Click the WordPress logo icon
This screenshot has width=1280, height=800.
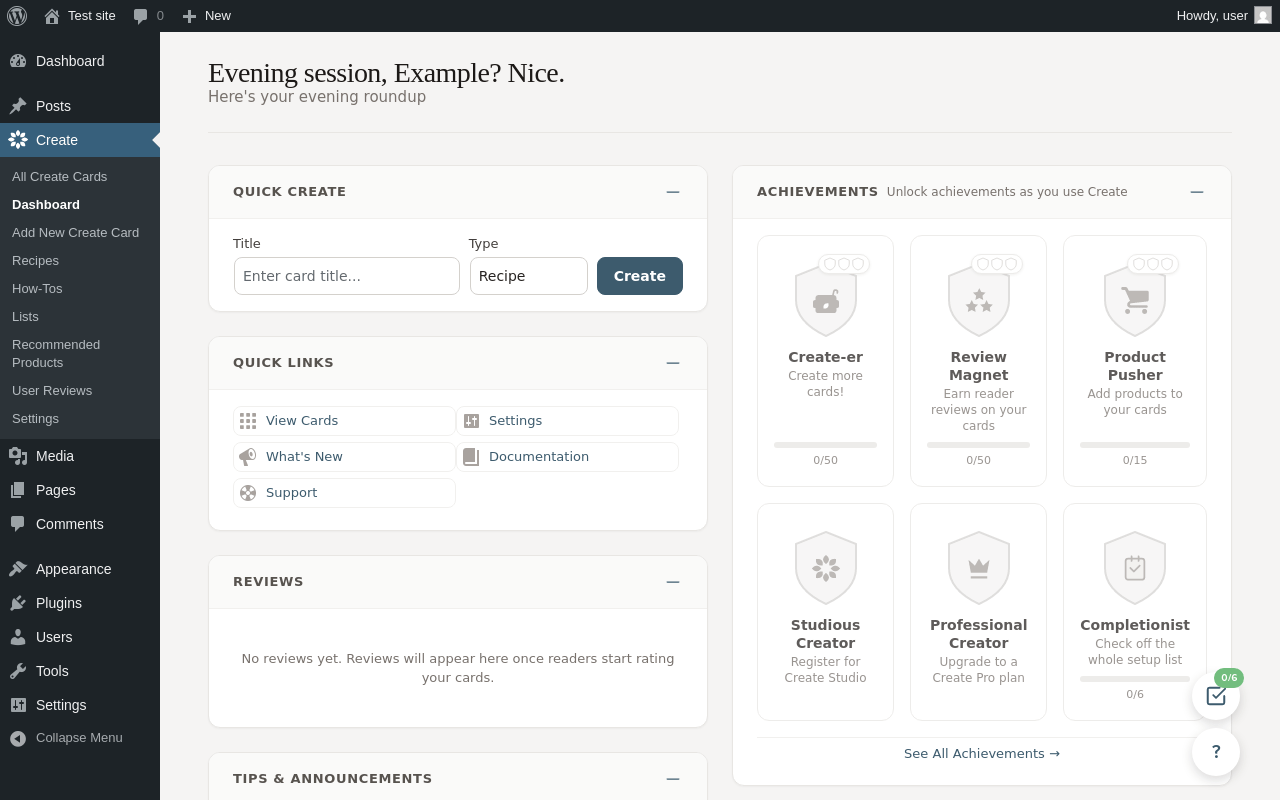[x=17, y=16]
